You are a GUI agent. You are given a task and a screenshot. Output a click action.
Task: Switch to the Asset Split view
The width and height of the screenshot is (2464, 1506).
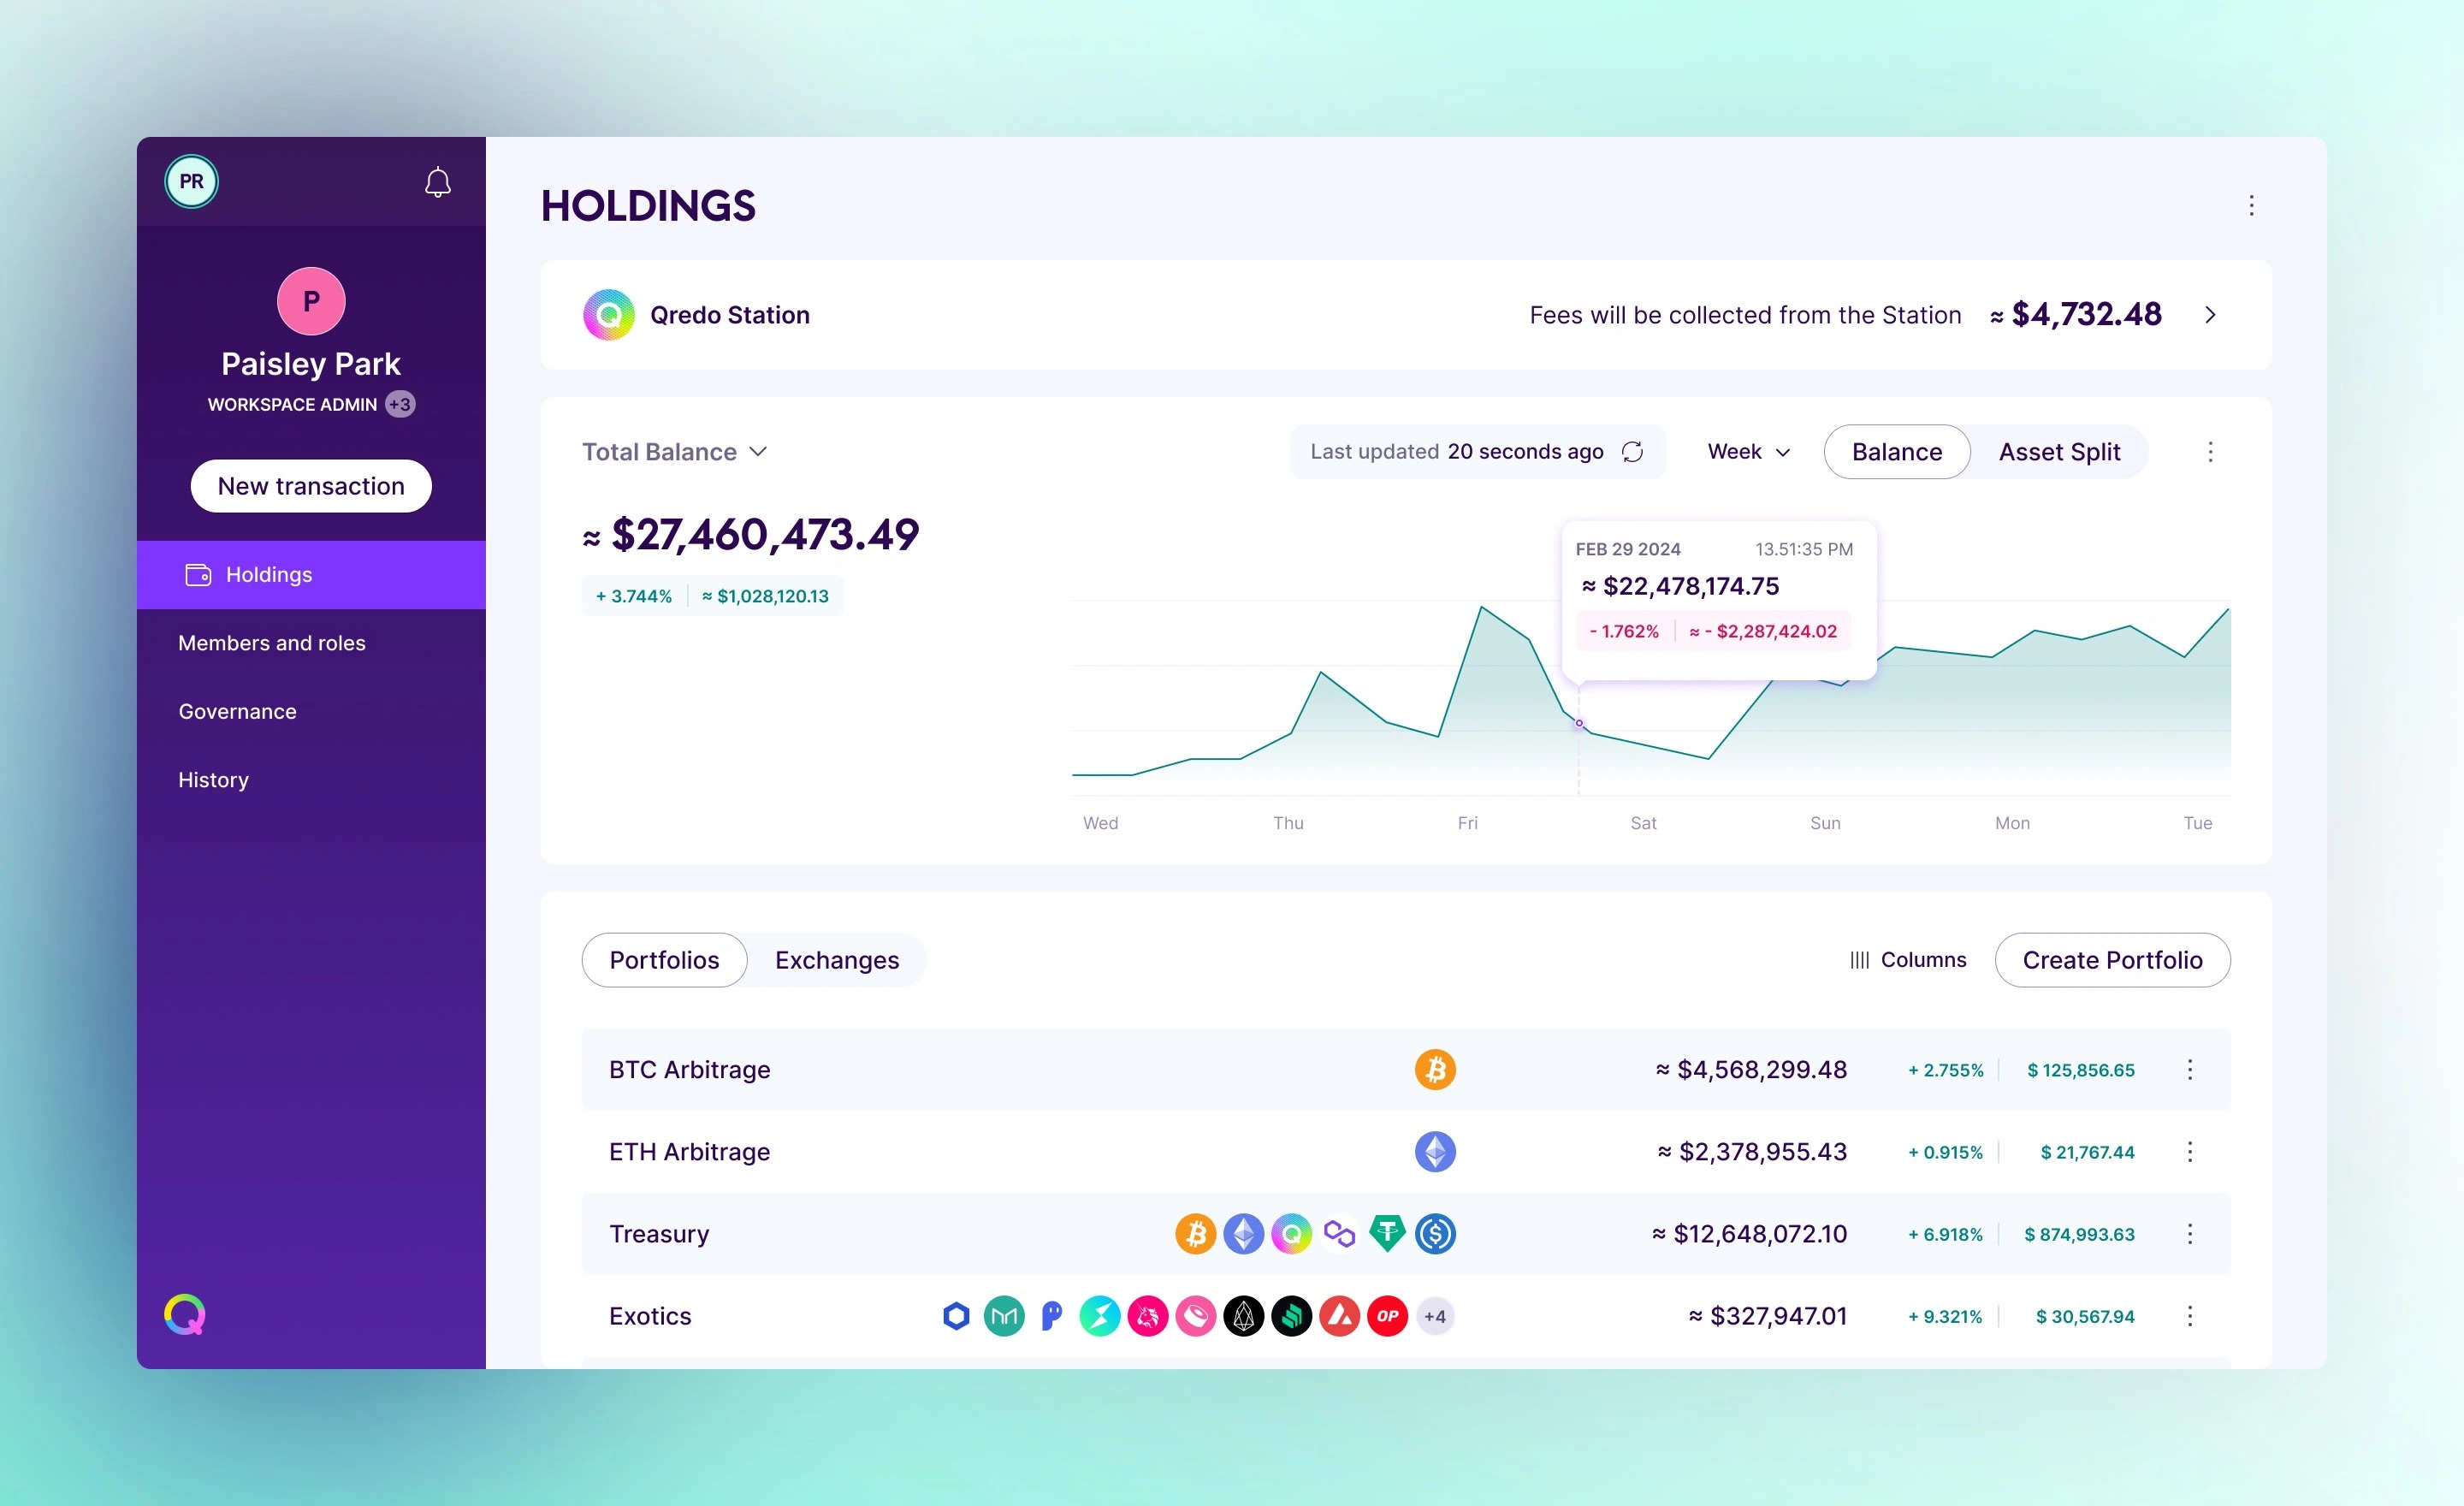pos(2061,452)
